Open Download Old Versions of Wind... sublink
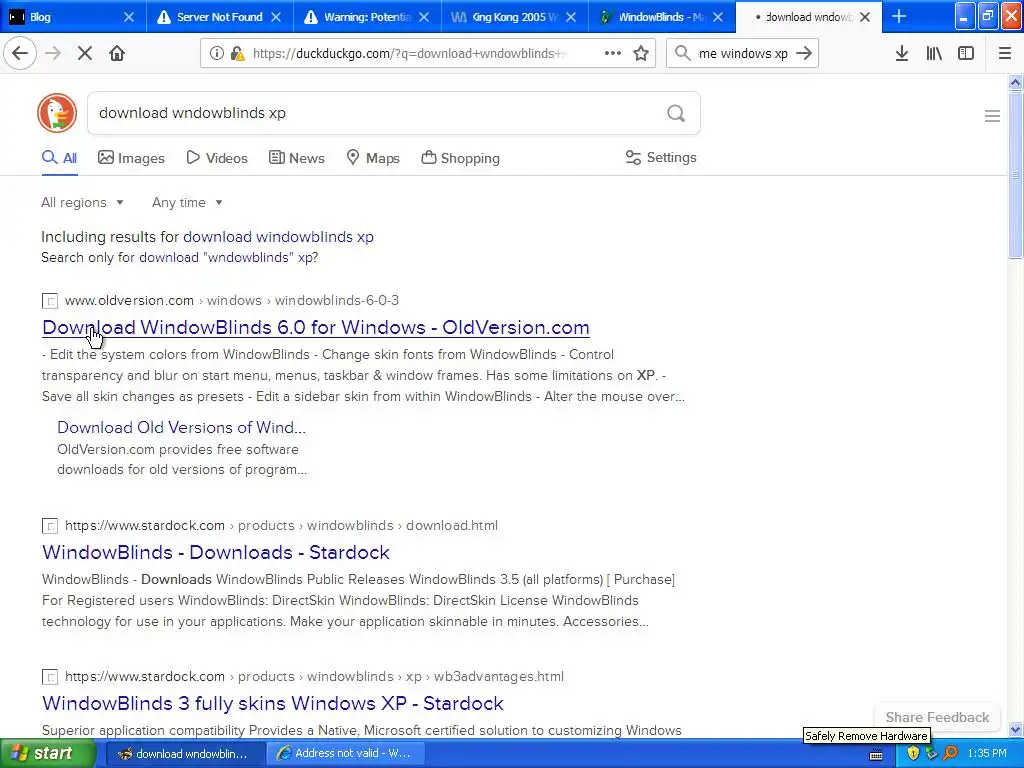Image resolution: width=1024 pixels, height=768 pixels. coord(181,427)
